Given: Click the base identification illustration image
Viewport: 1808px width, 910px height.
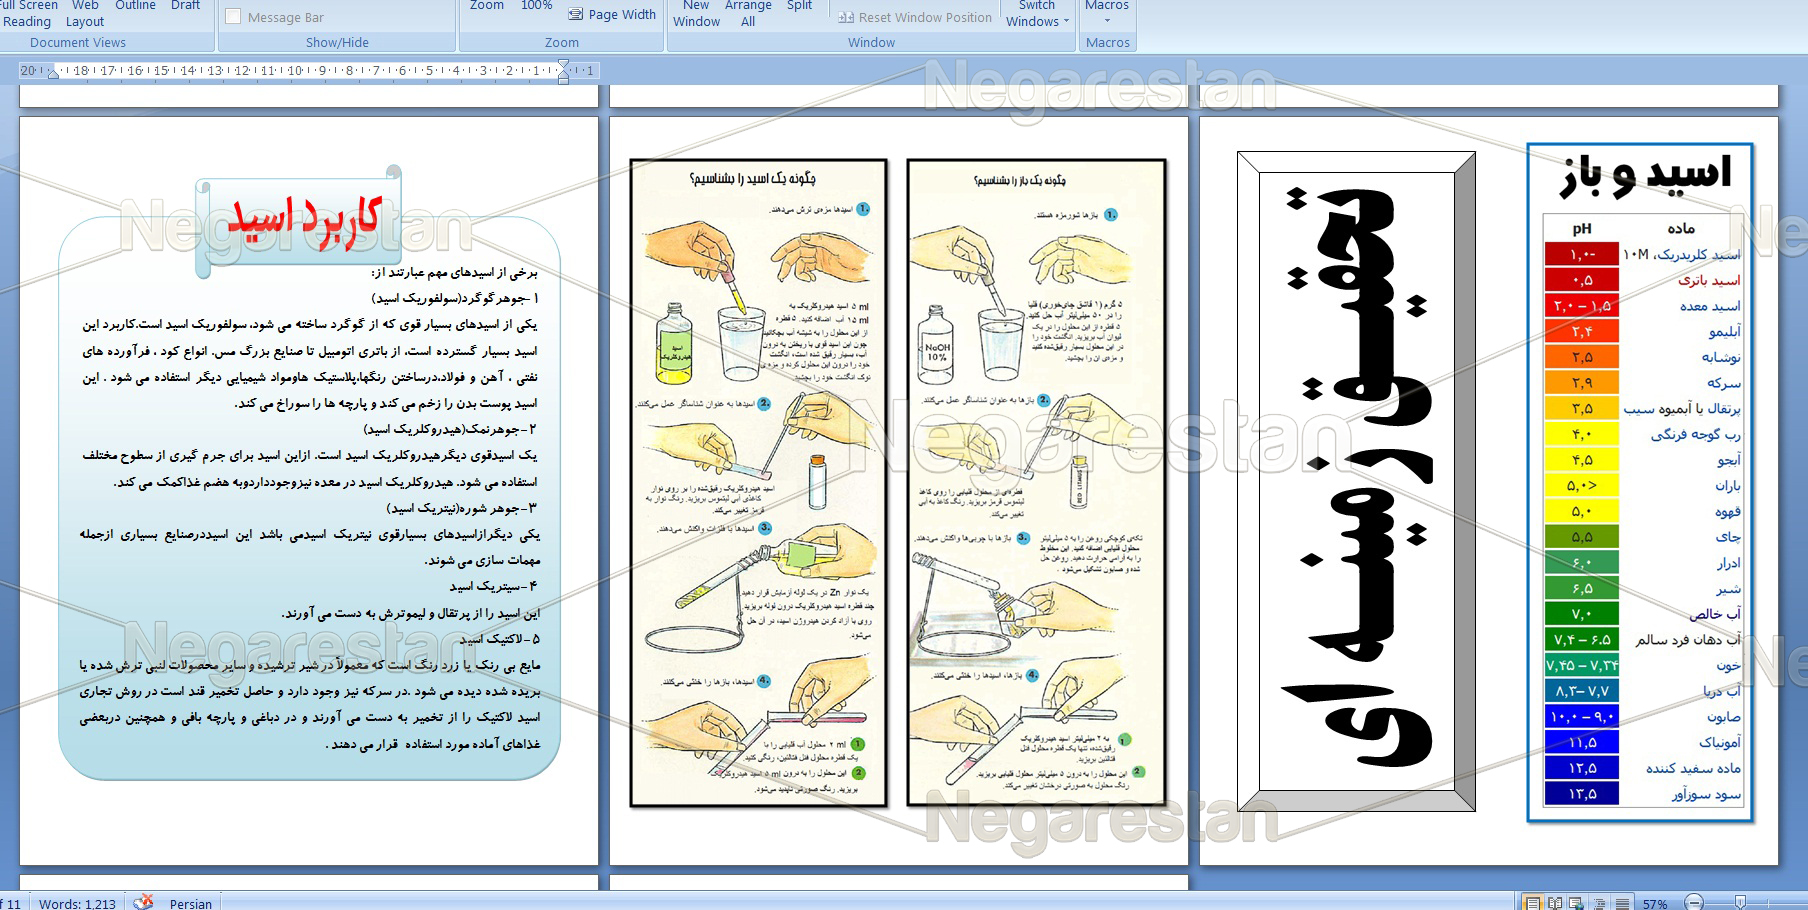Looking at the screenshot, I should [x=1037, y=483].
